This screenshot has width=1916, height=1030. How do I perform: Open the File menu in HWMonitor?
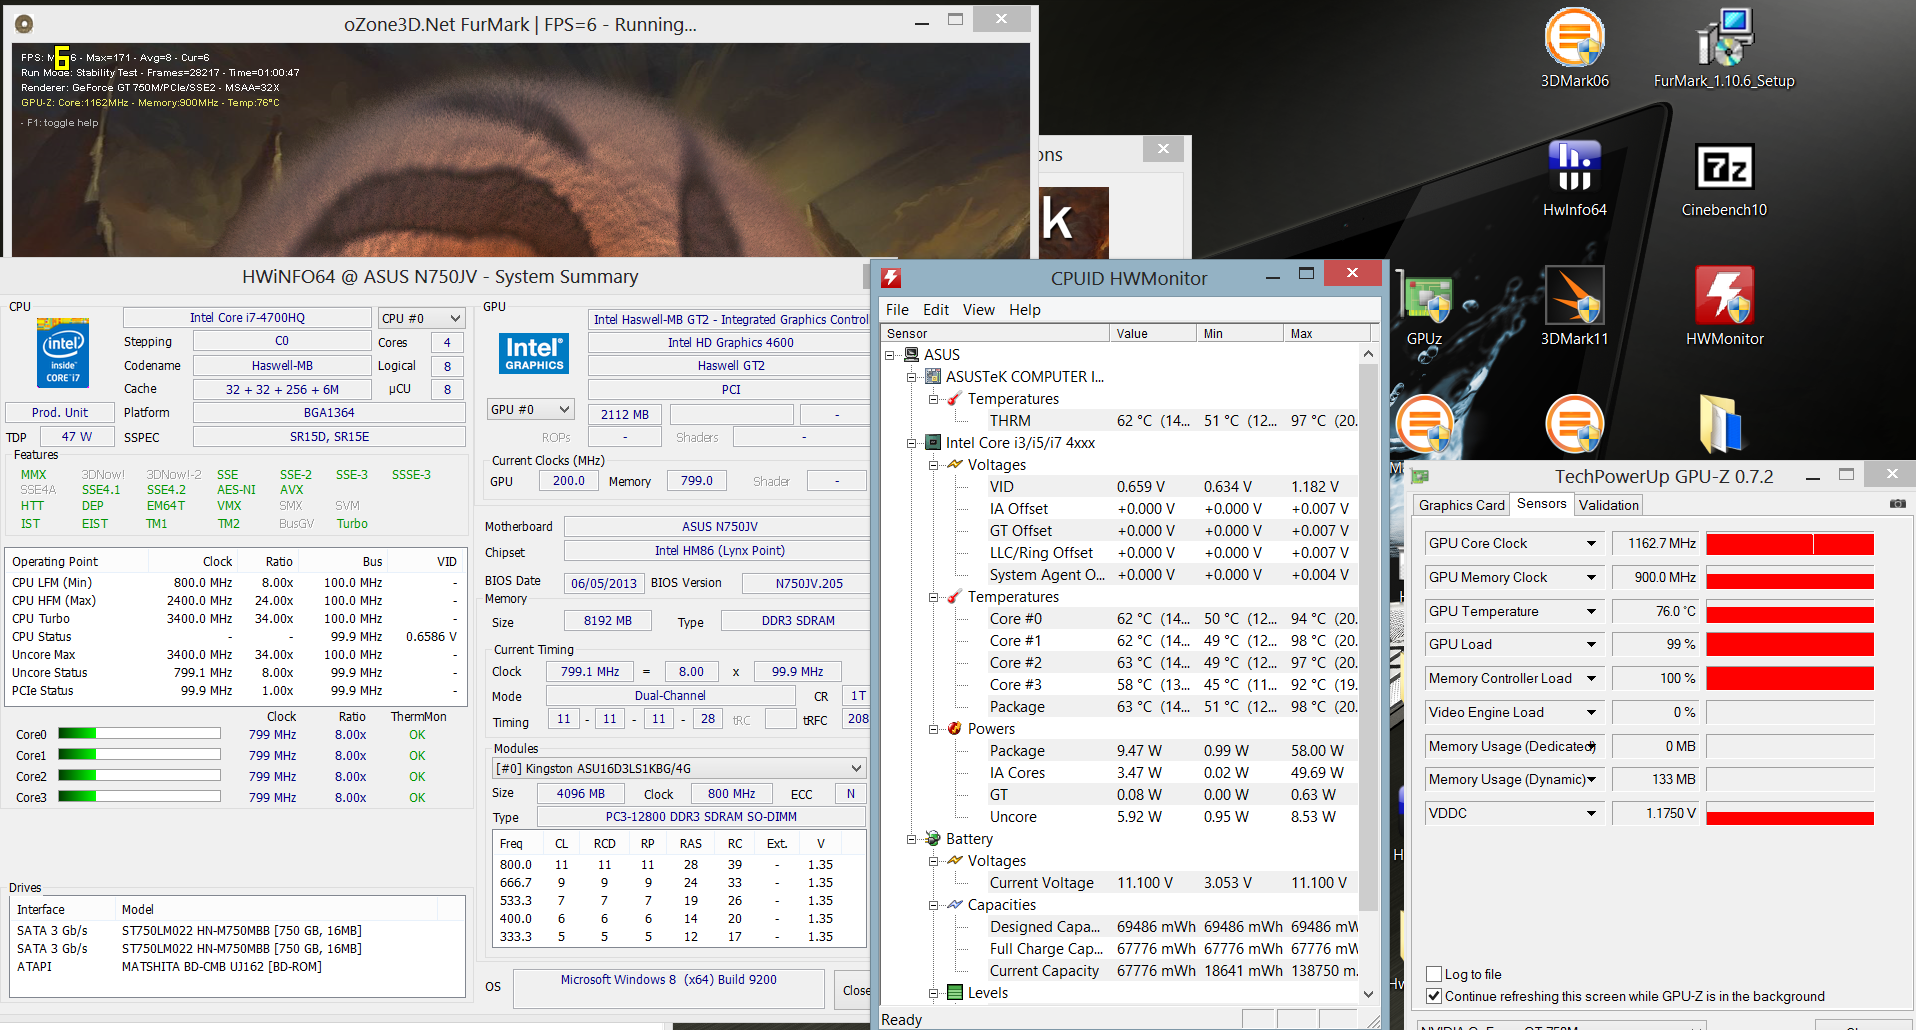click(x=897, y=310)
